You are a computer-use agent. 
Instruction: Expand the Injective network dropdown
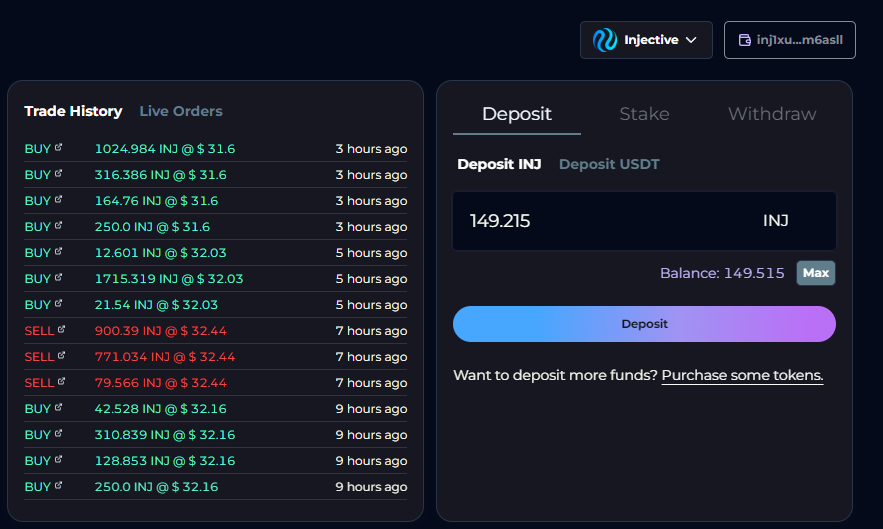[646, 40]
